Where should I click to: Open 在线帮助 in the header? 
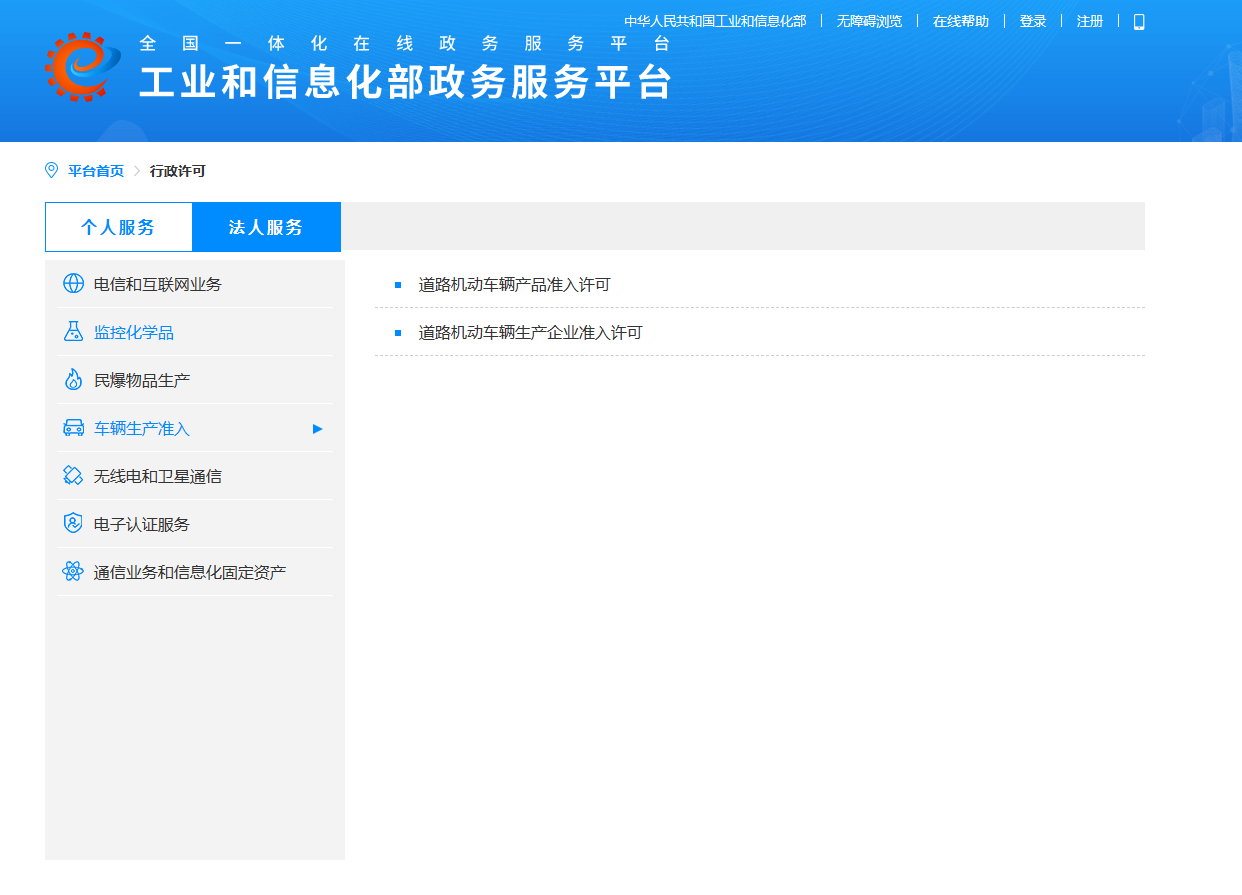(x=961, y=21)
